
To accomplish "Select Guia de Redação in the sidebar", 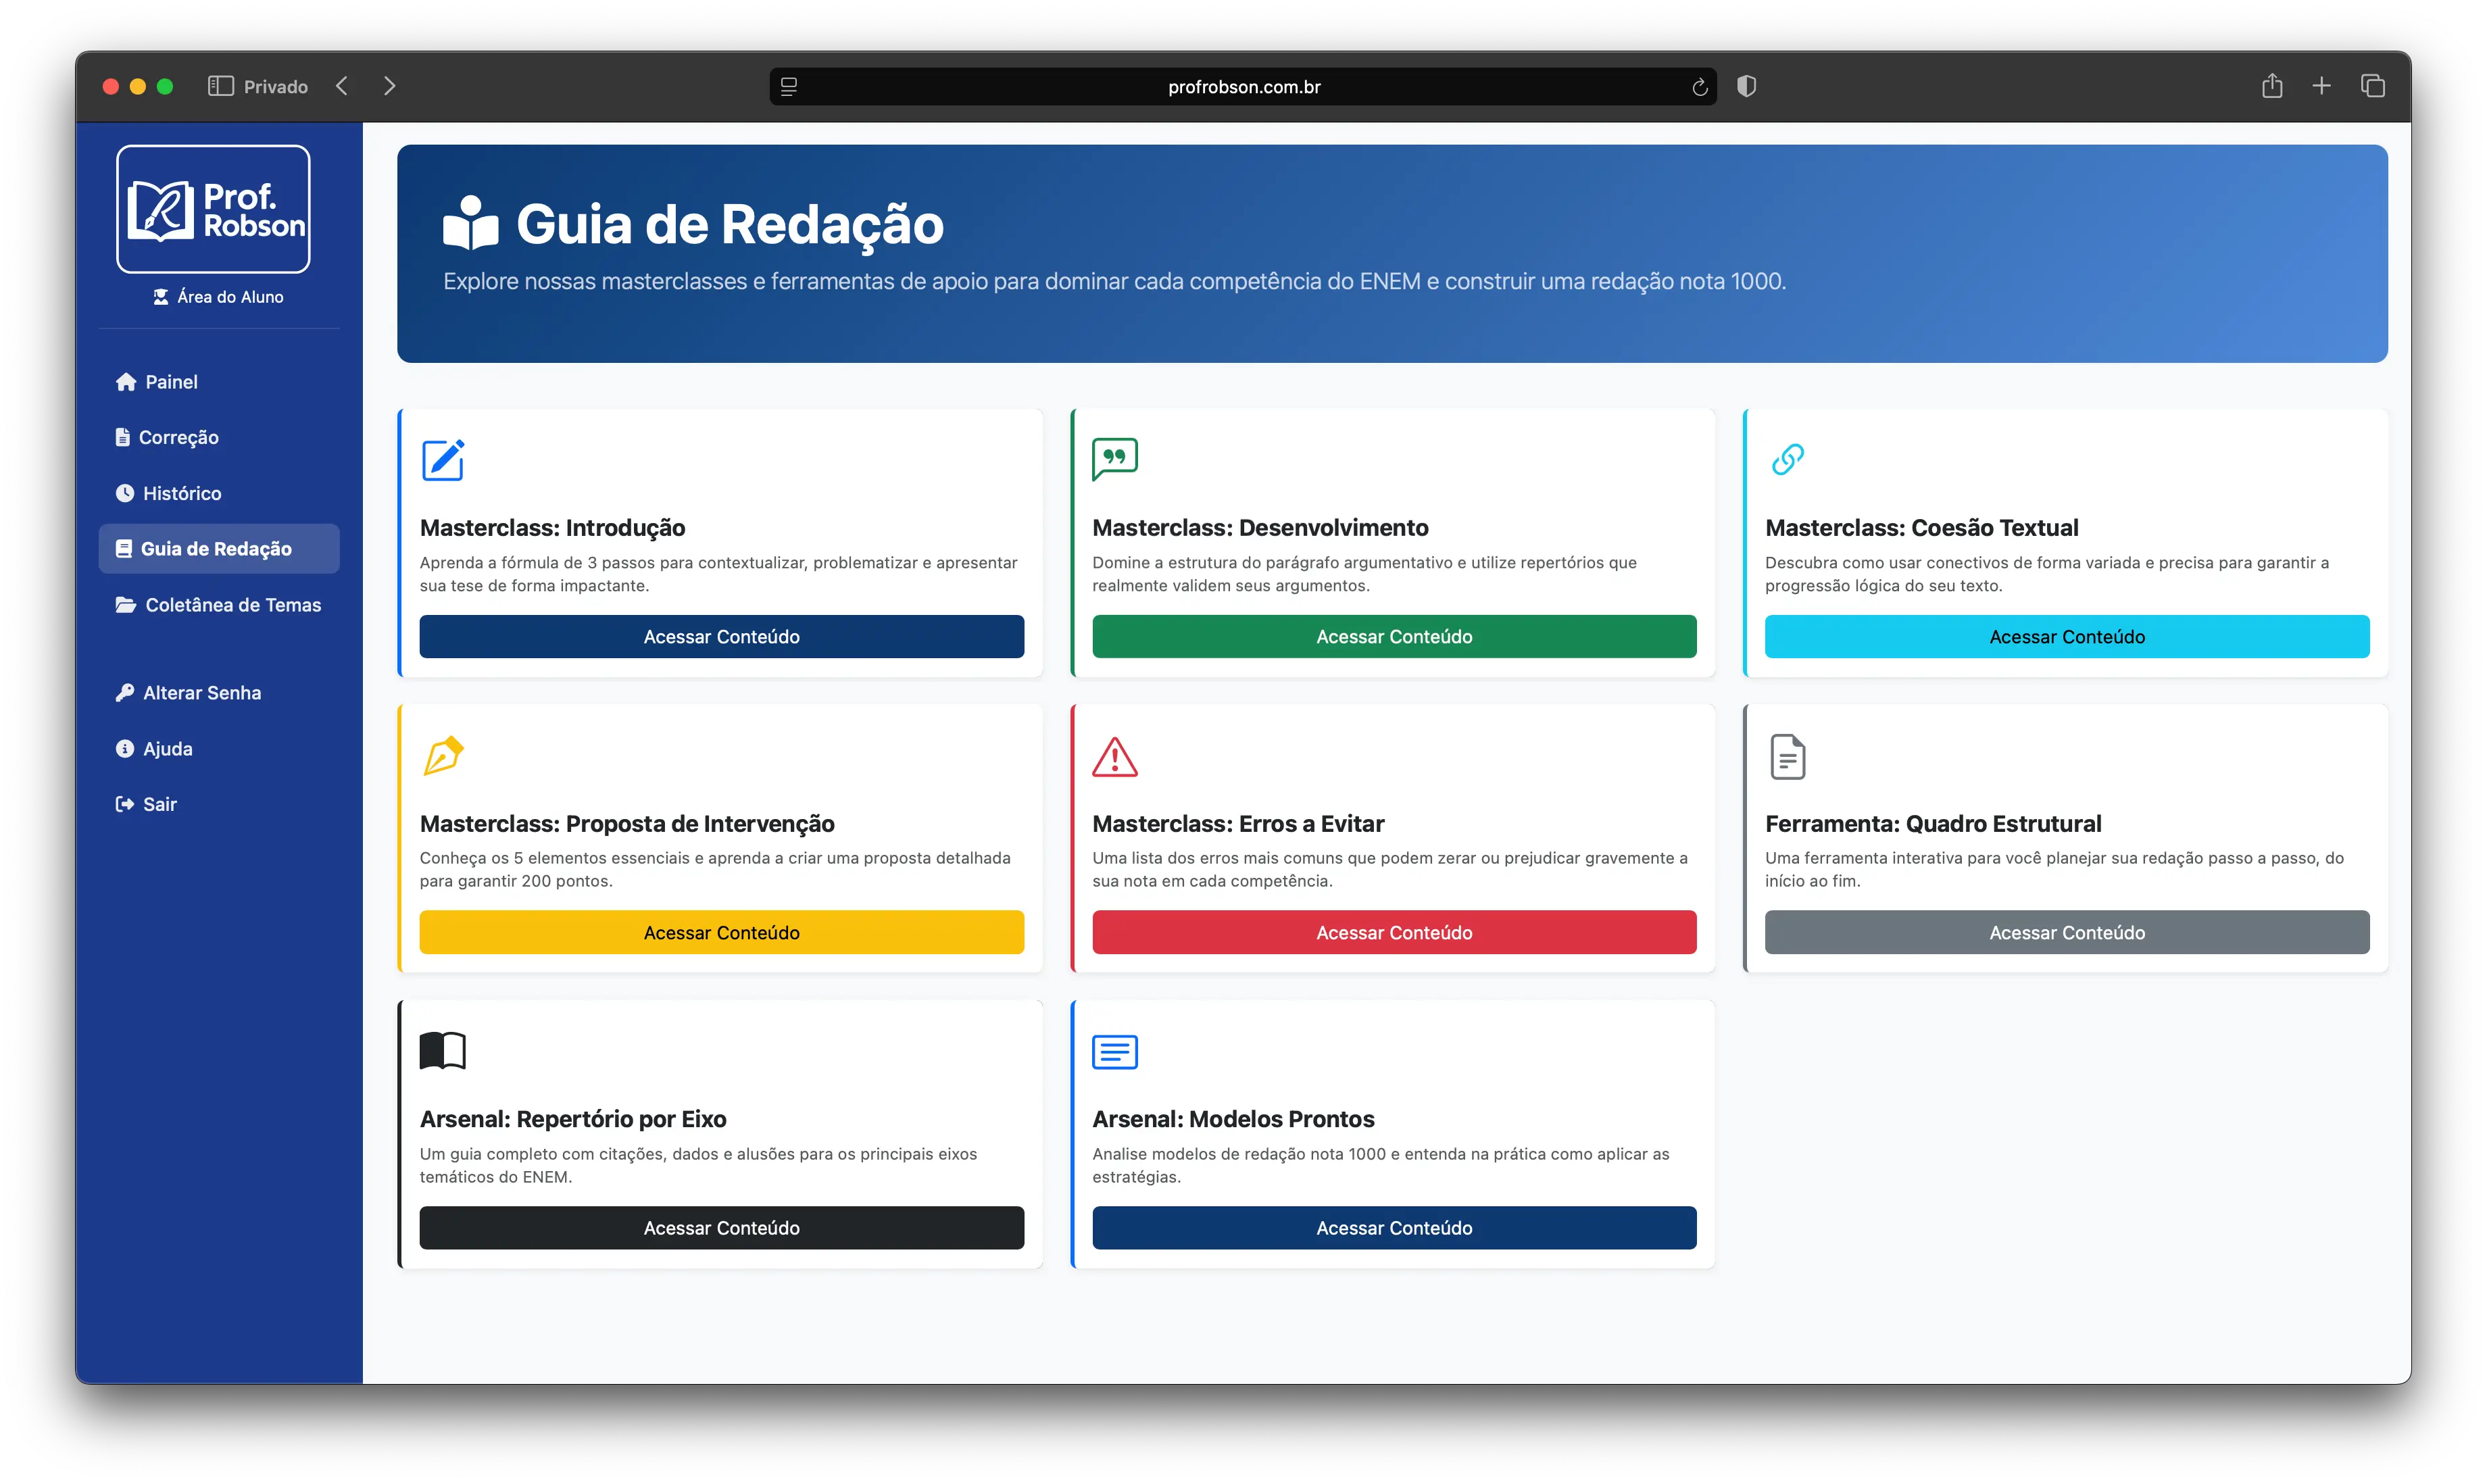I will point(219,549).
